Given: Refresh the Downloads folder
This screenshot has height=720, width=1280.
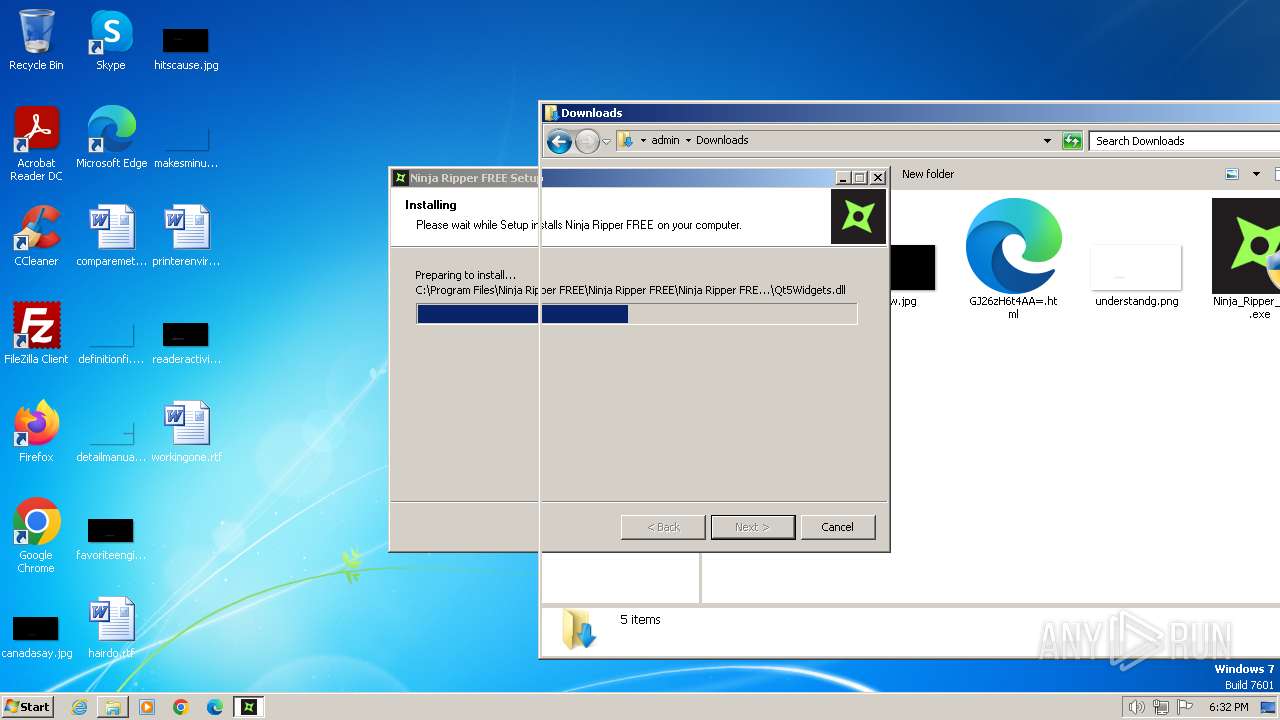Looking at the screenshot, I should (x=1072, y=141).
